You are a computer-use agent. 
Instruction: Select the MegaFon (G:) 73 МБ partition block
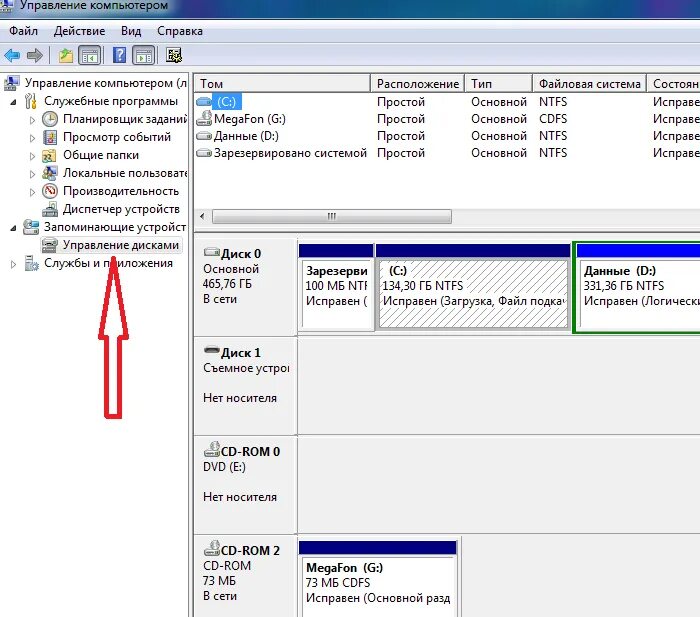pos(378,578)
